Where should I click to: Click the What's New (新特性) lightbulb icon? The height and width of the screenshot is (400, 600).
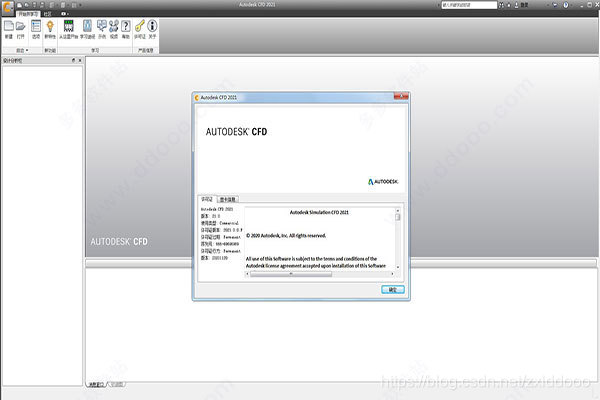point(51,27)
